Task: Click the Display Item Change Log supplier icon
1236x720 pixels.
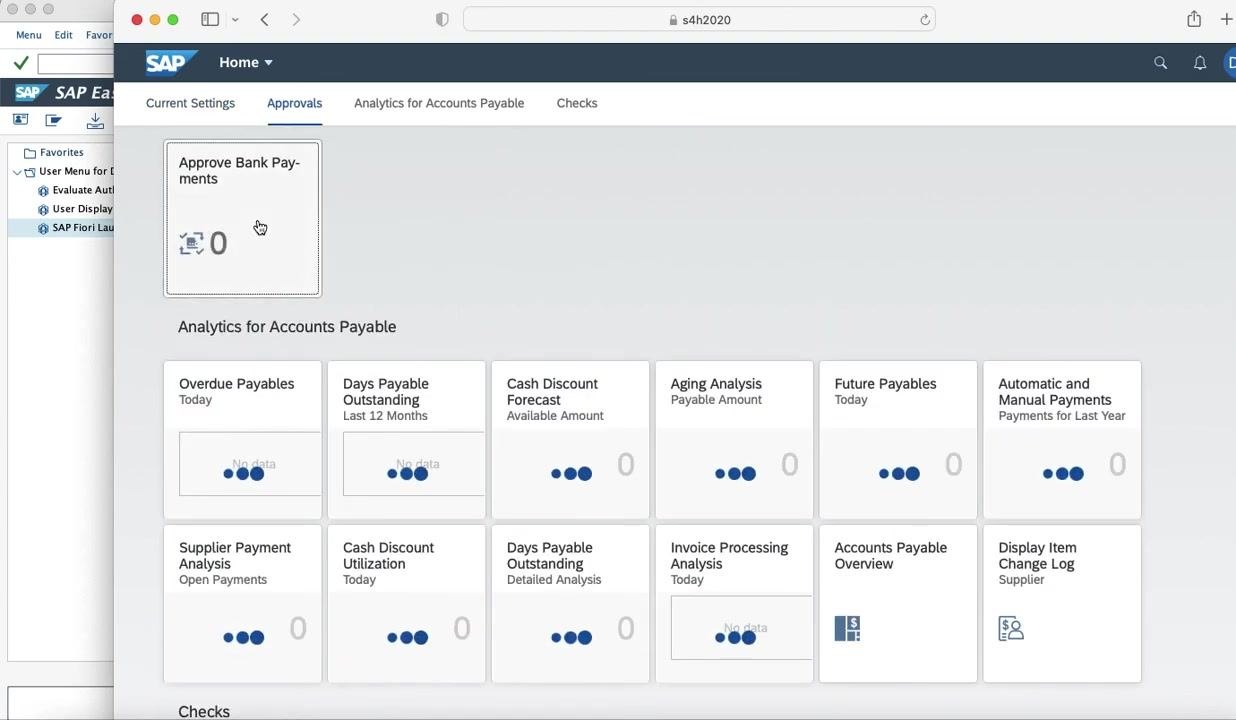Action: [1011, 628]
